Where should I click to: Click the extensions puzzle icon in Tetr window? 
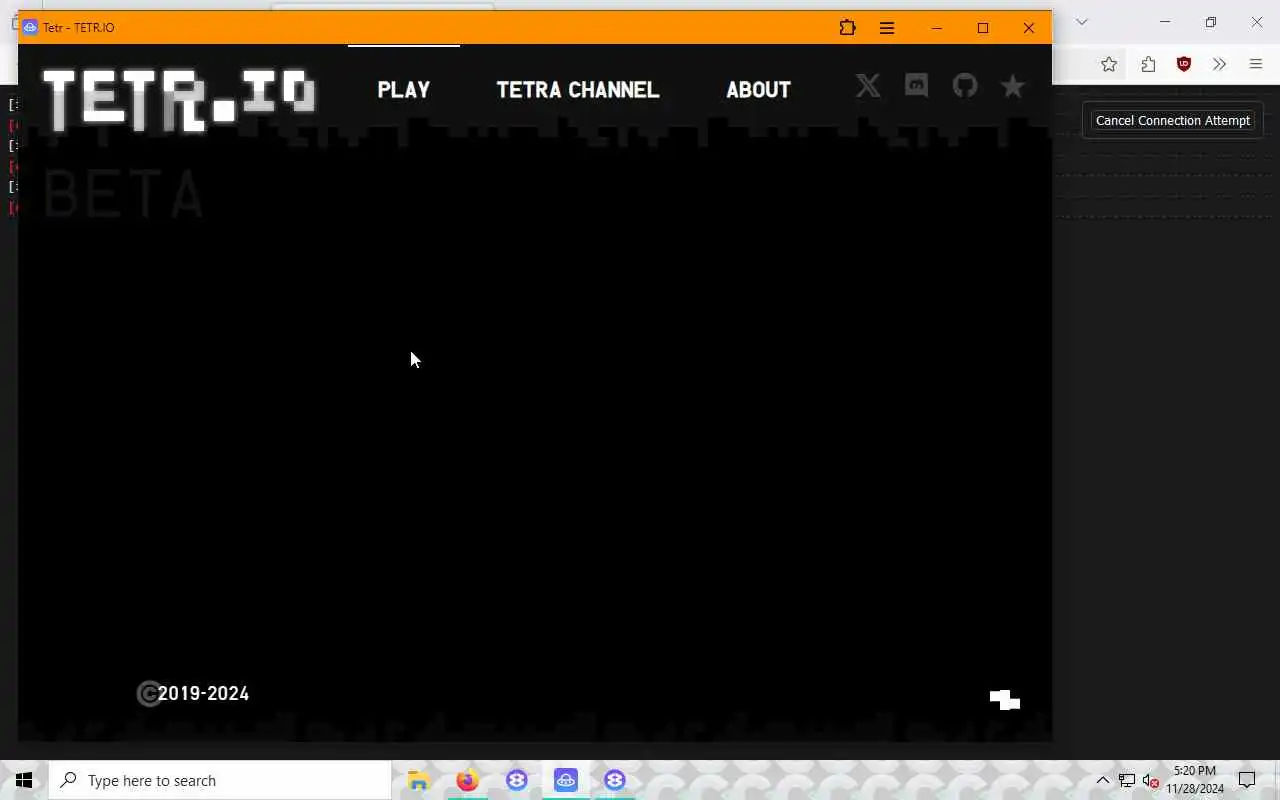pos(847,28)
